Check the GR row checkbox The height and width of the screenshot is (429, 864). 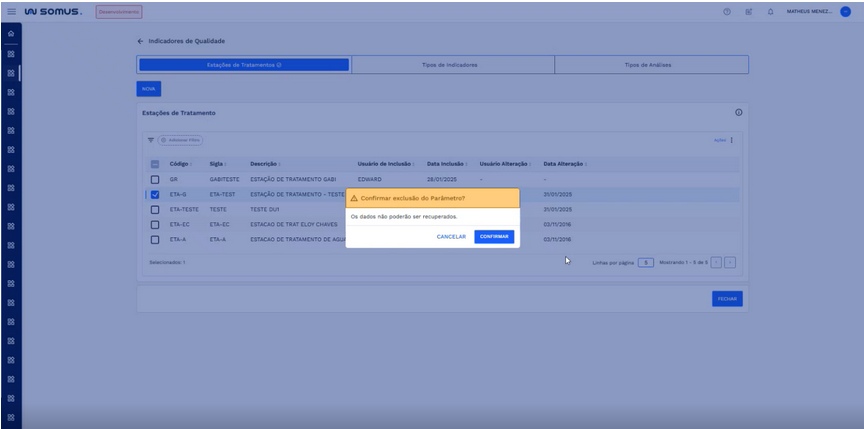(155, 179)
